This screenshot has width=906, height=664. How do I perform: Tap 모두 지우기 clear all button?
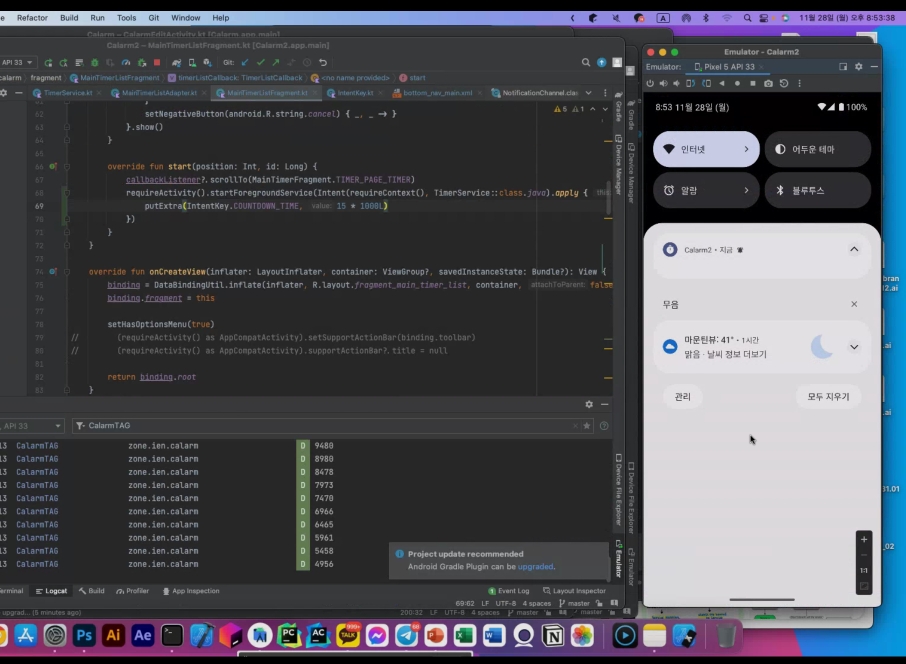[x=828, y=397]
